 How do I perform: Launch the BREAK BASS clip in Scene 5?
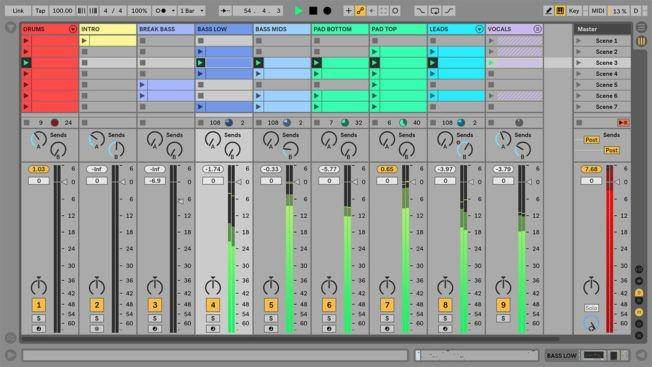[143, 85]
